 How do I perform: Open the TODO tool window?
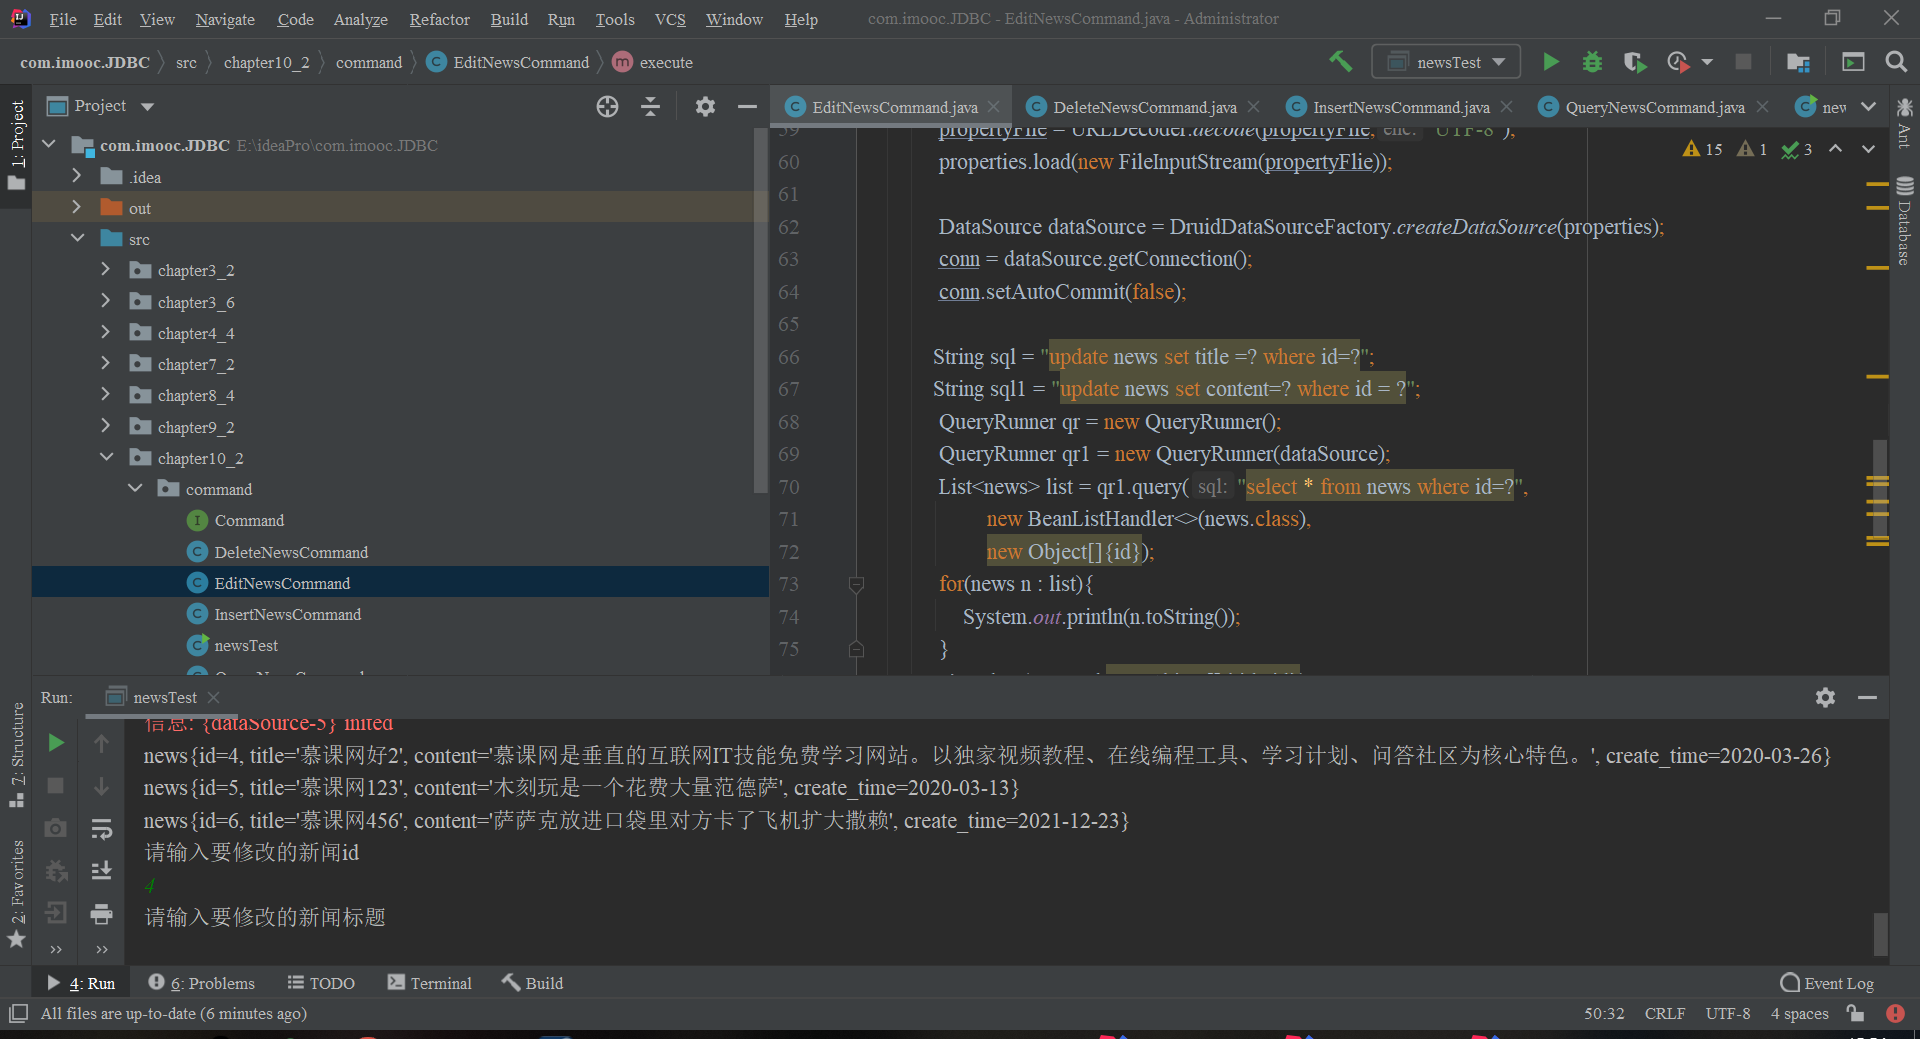coord(321,983)
